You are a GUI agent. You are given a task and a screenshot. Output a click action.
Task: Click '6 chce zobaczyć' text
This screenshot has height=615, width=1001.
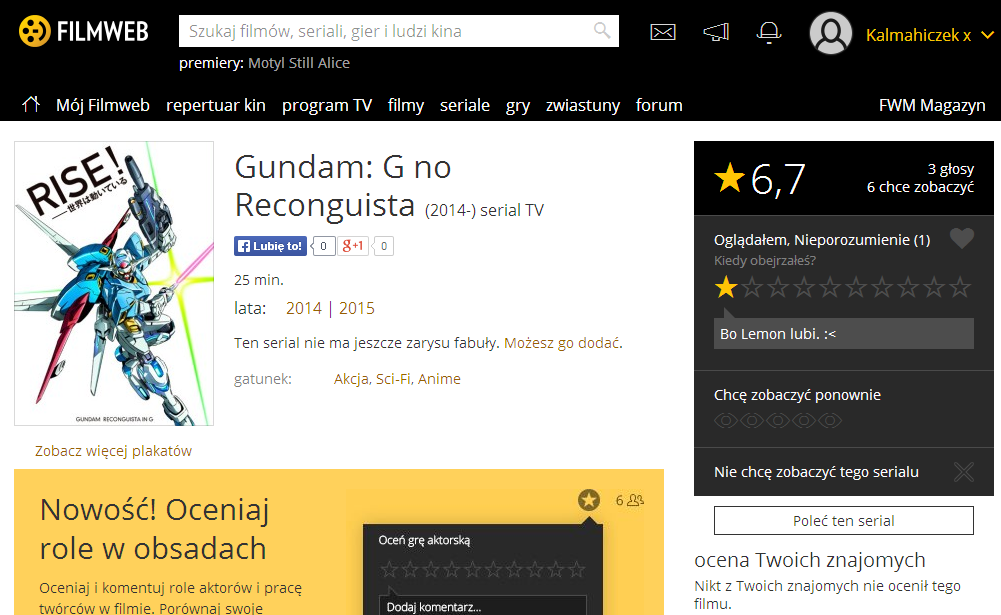(x=920, y=186)
